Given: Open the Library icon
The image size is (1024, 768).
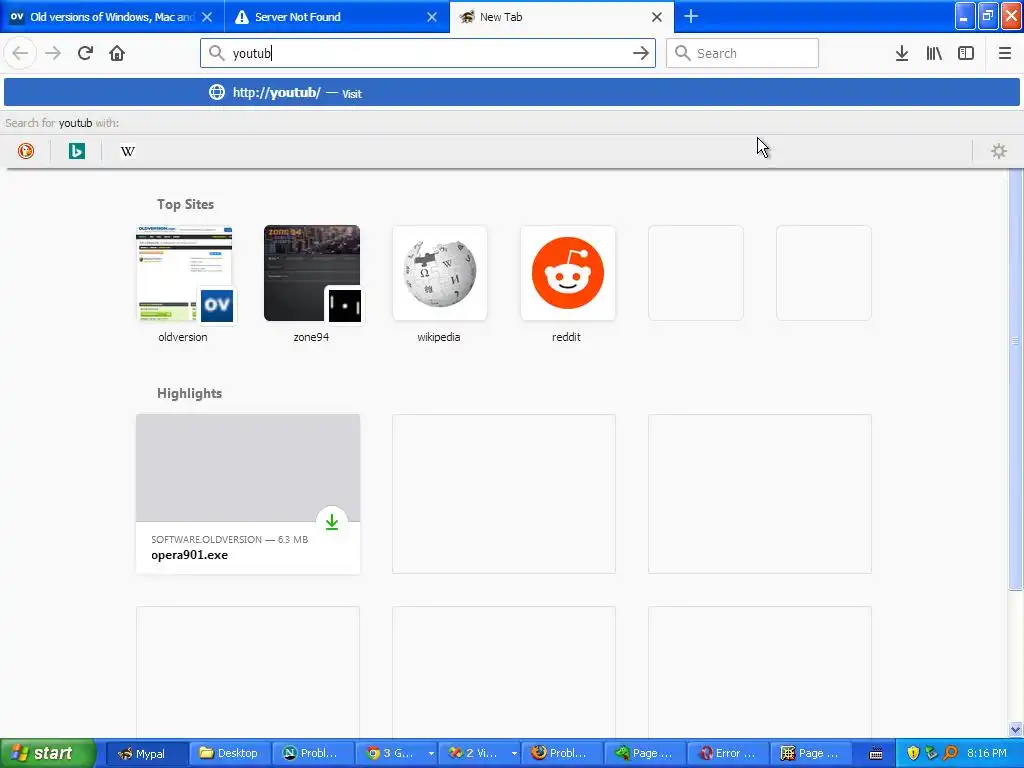Looking at the screenshot, I should coord(934,53).
